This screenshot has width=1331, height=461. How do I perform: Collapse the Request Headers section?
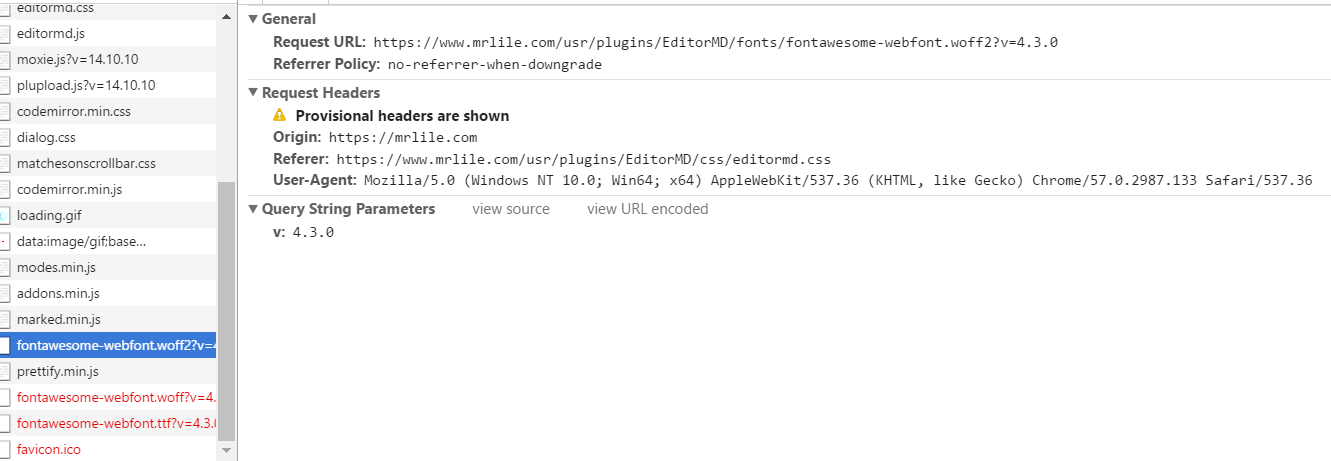coord(253,93)
